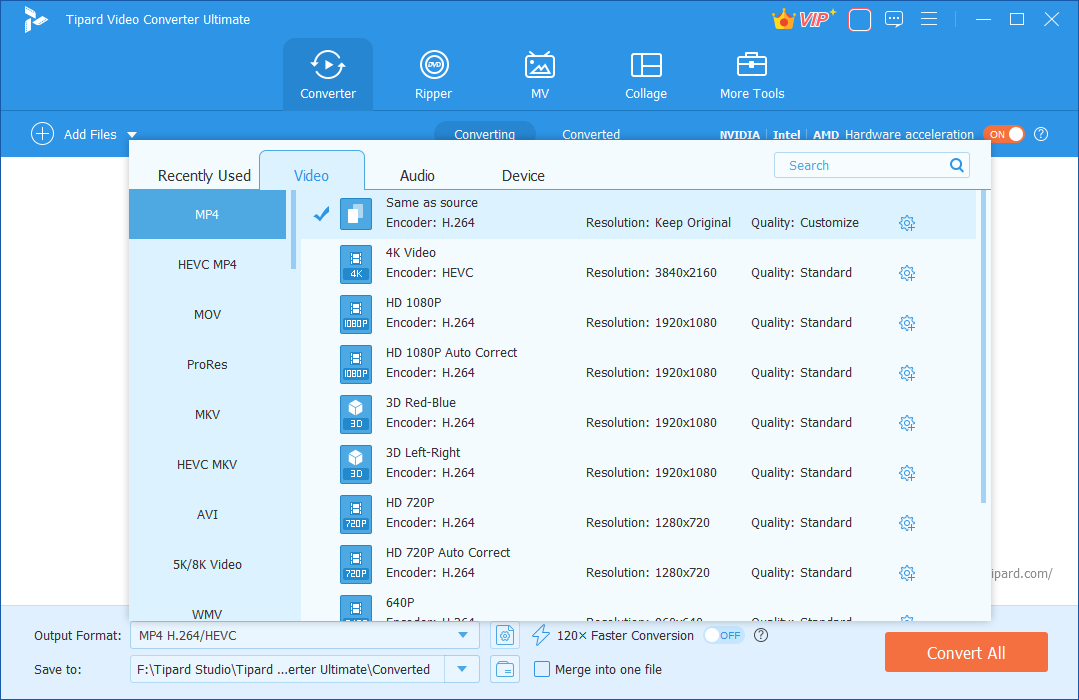Image resolution: width=1079 pixels, height=700 pixels.
Task: Select MOV format category
Action: 207,315
